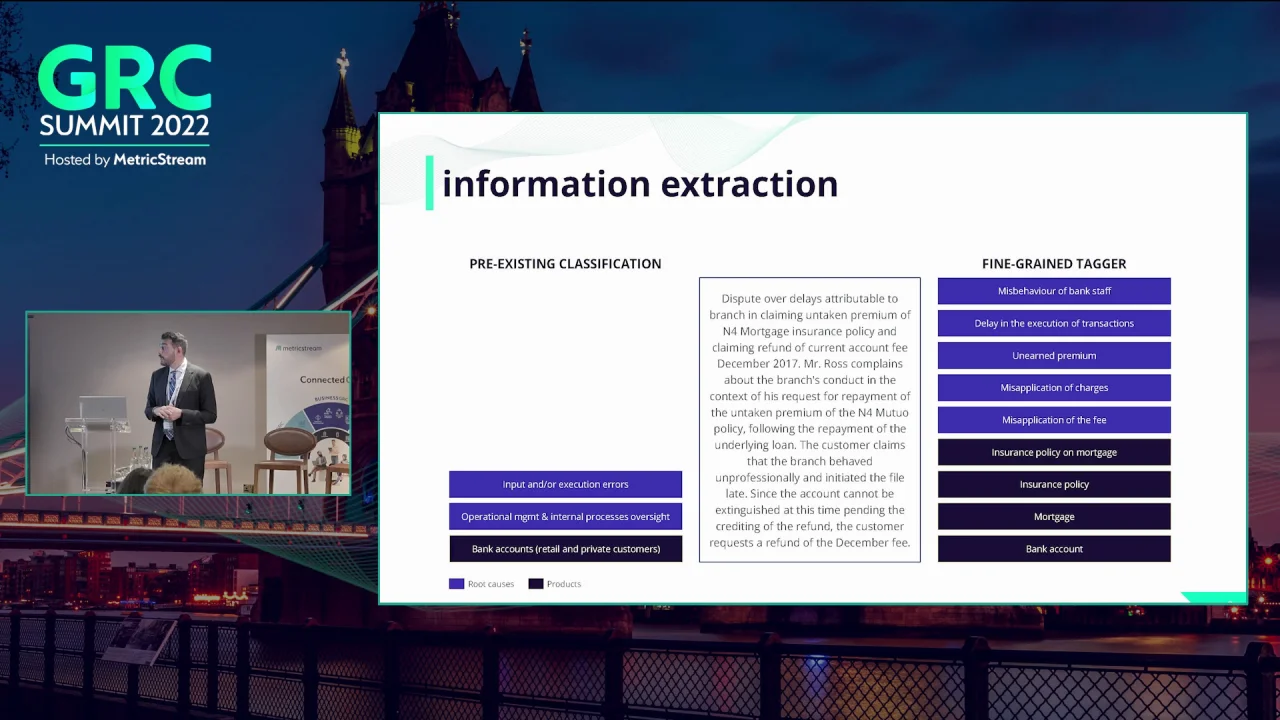Choose the 'Misapplication of charges' tag
The width and height of the screenshot is (1280, 720).
point(1054,388)
